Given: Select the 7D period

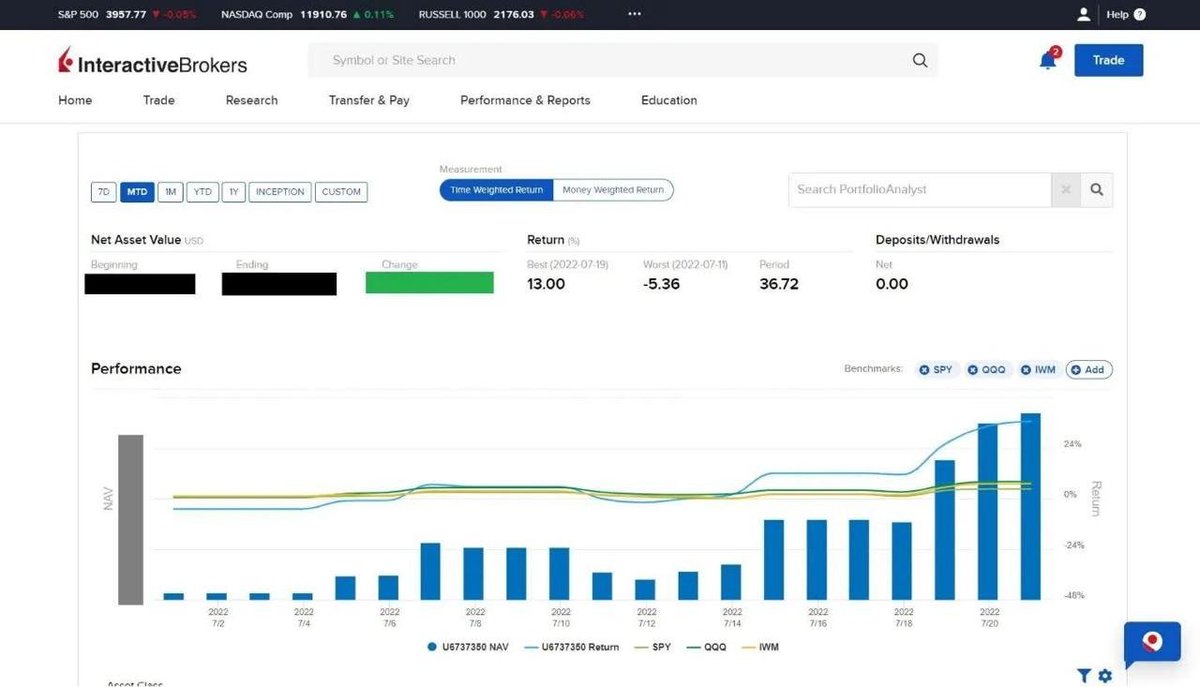Looking at the screenshot, I should click(x=104, y=192).
